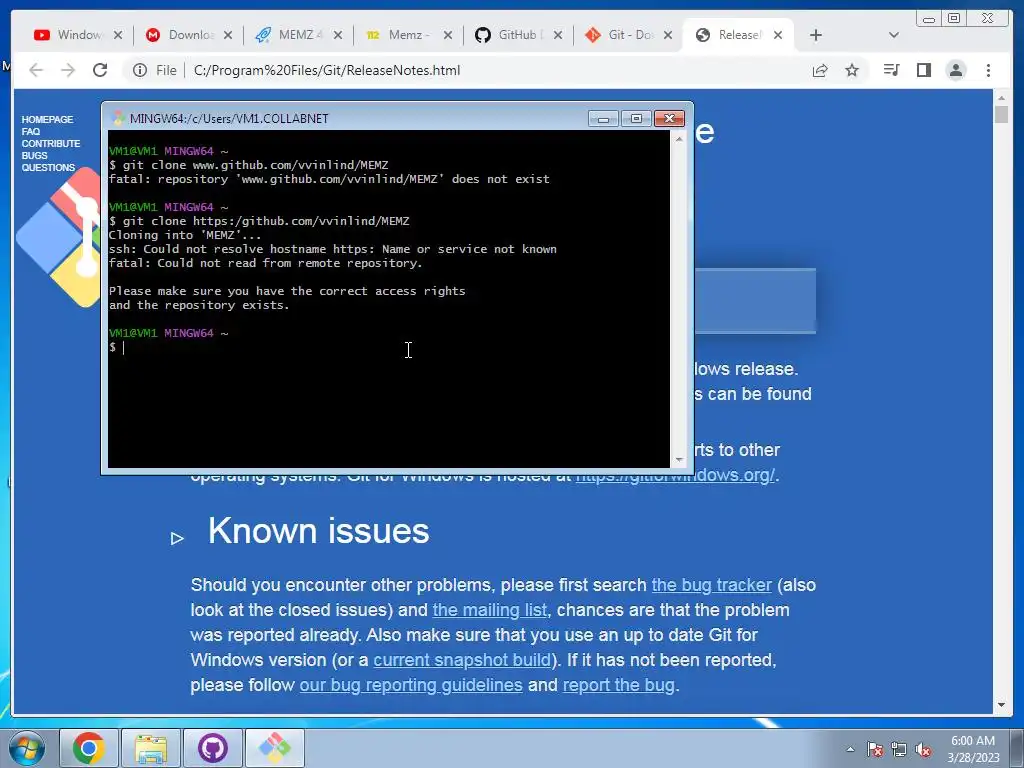Image resolution: width=1024 pixels, height=768 pixels.
Task: Open Git Bash from the taskbar
Action: pos(275,748)
